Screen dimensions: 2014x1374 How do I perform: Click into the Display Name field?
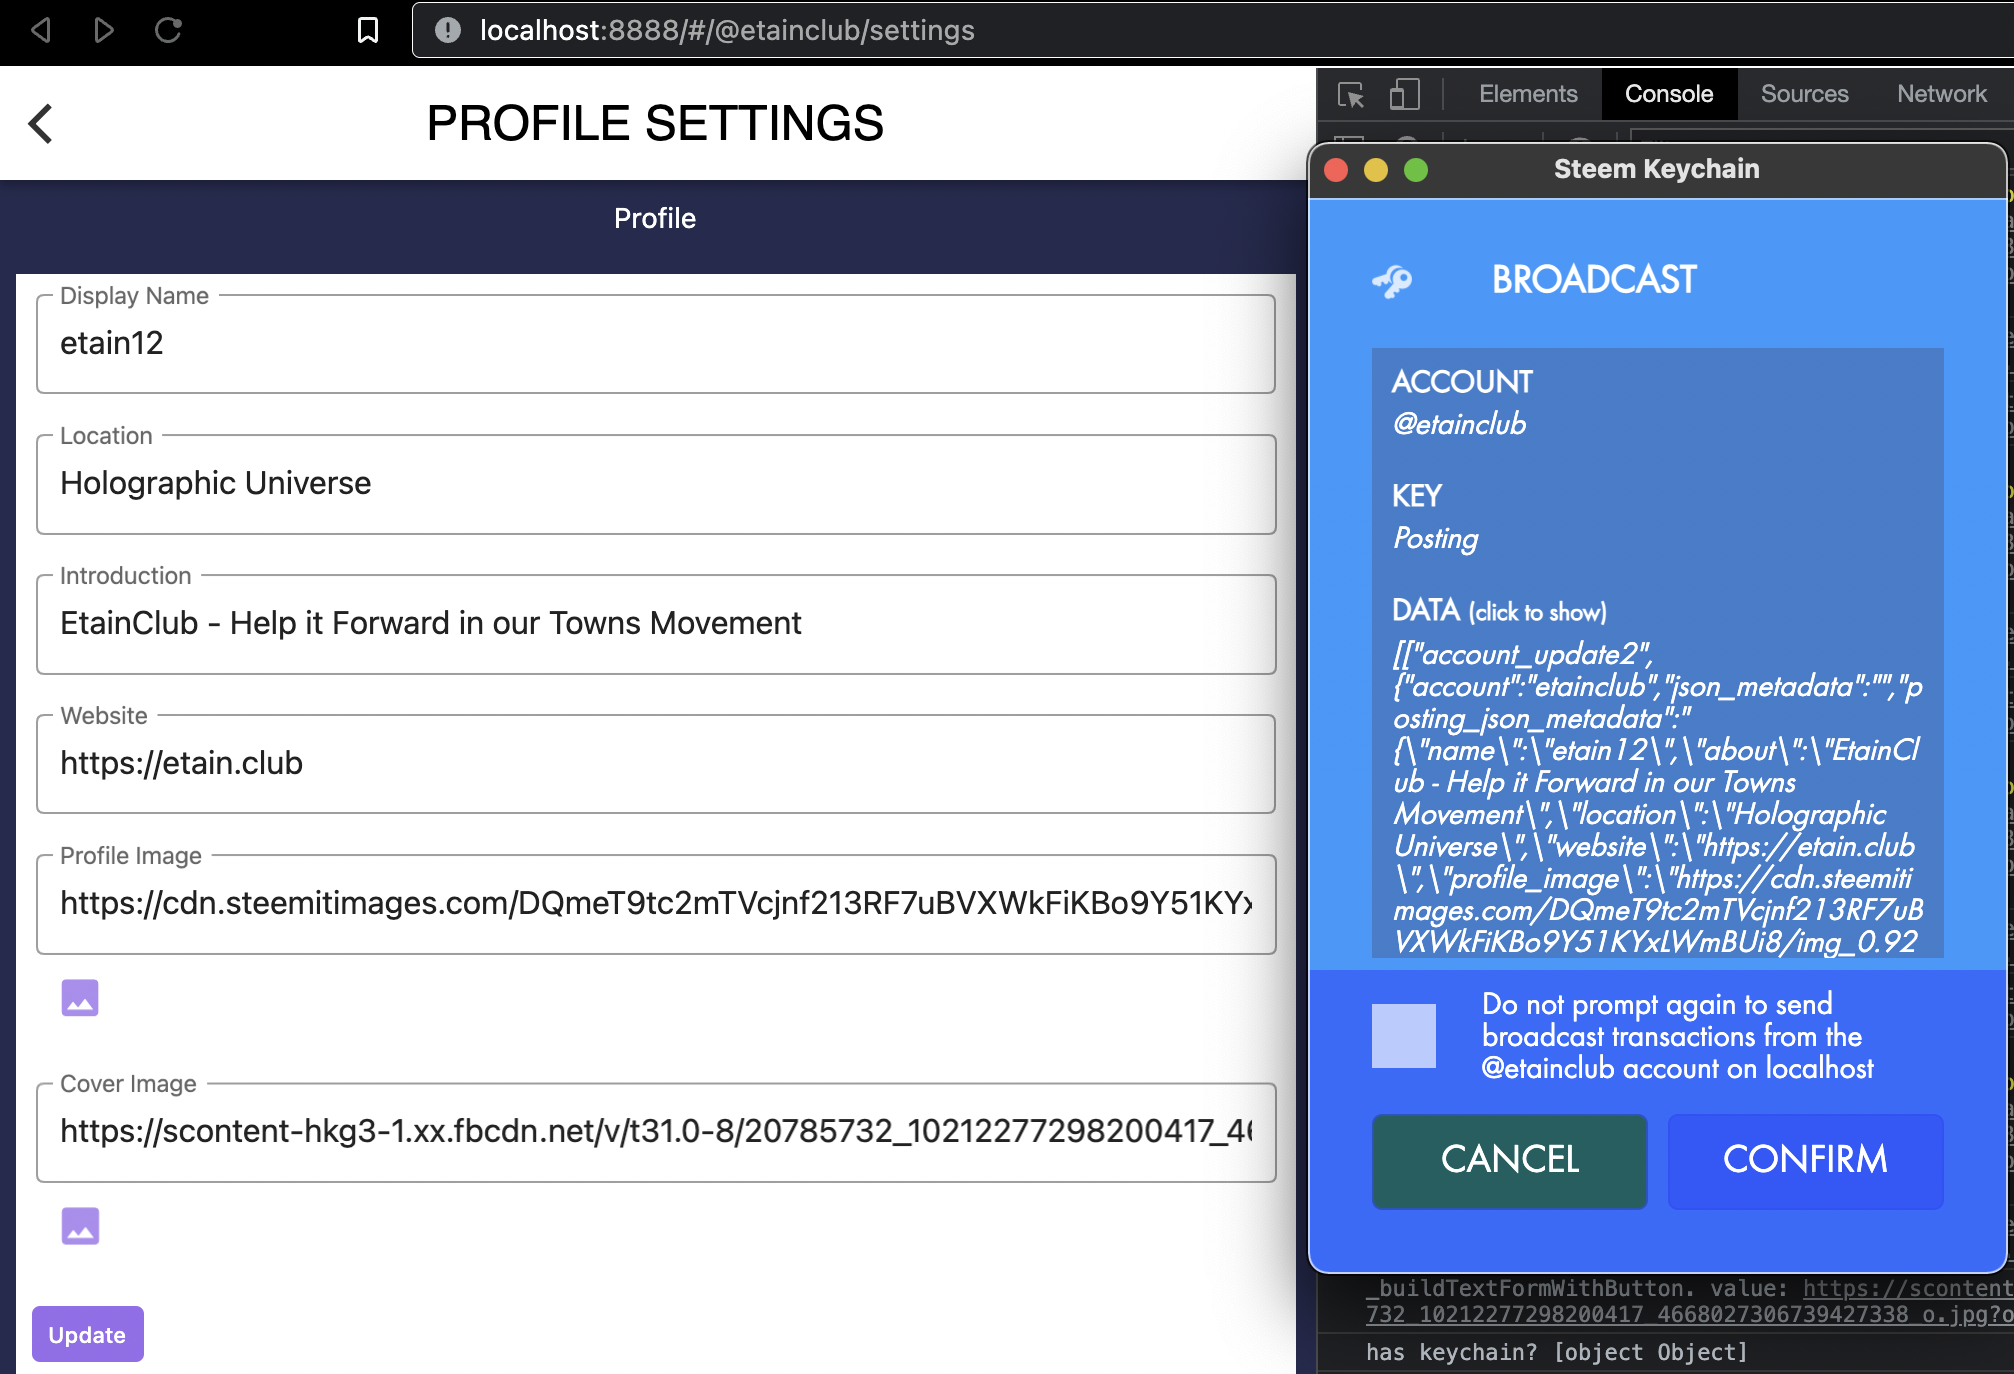tap(655, 344)
